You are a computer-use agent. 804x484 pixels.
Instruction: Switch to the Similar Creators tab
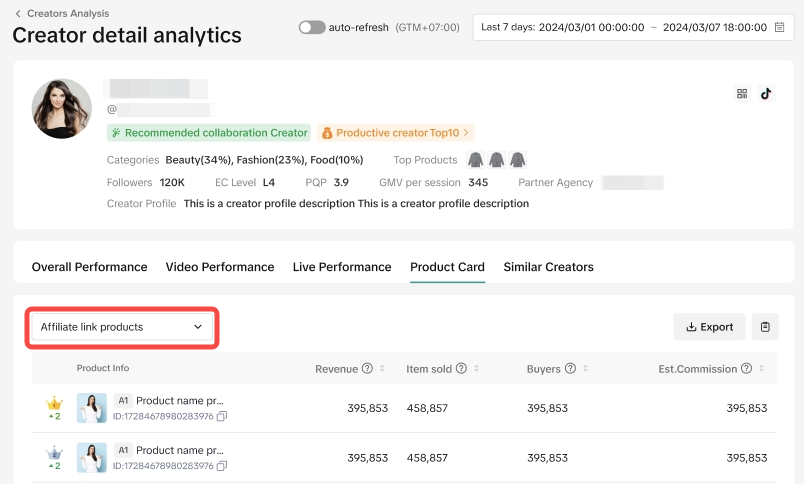coord(548,267)
